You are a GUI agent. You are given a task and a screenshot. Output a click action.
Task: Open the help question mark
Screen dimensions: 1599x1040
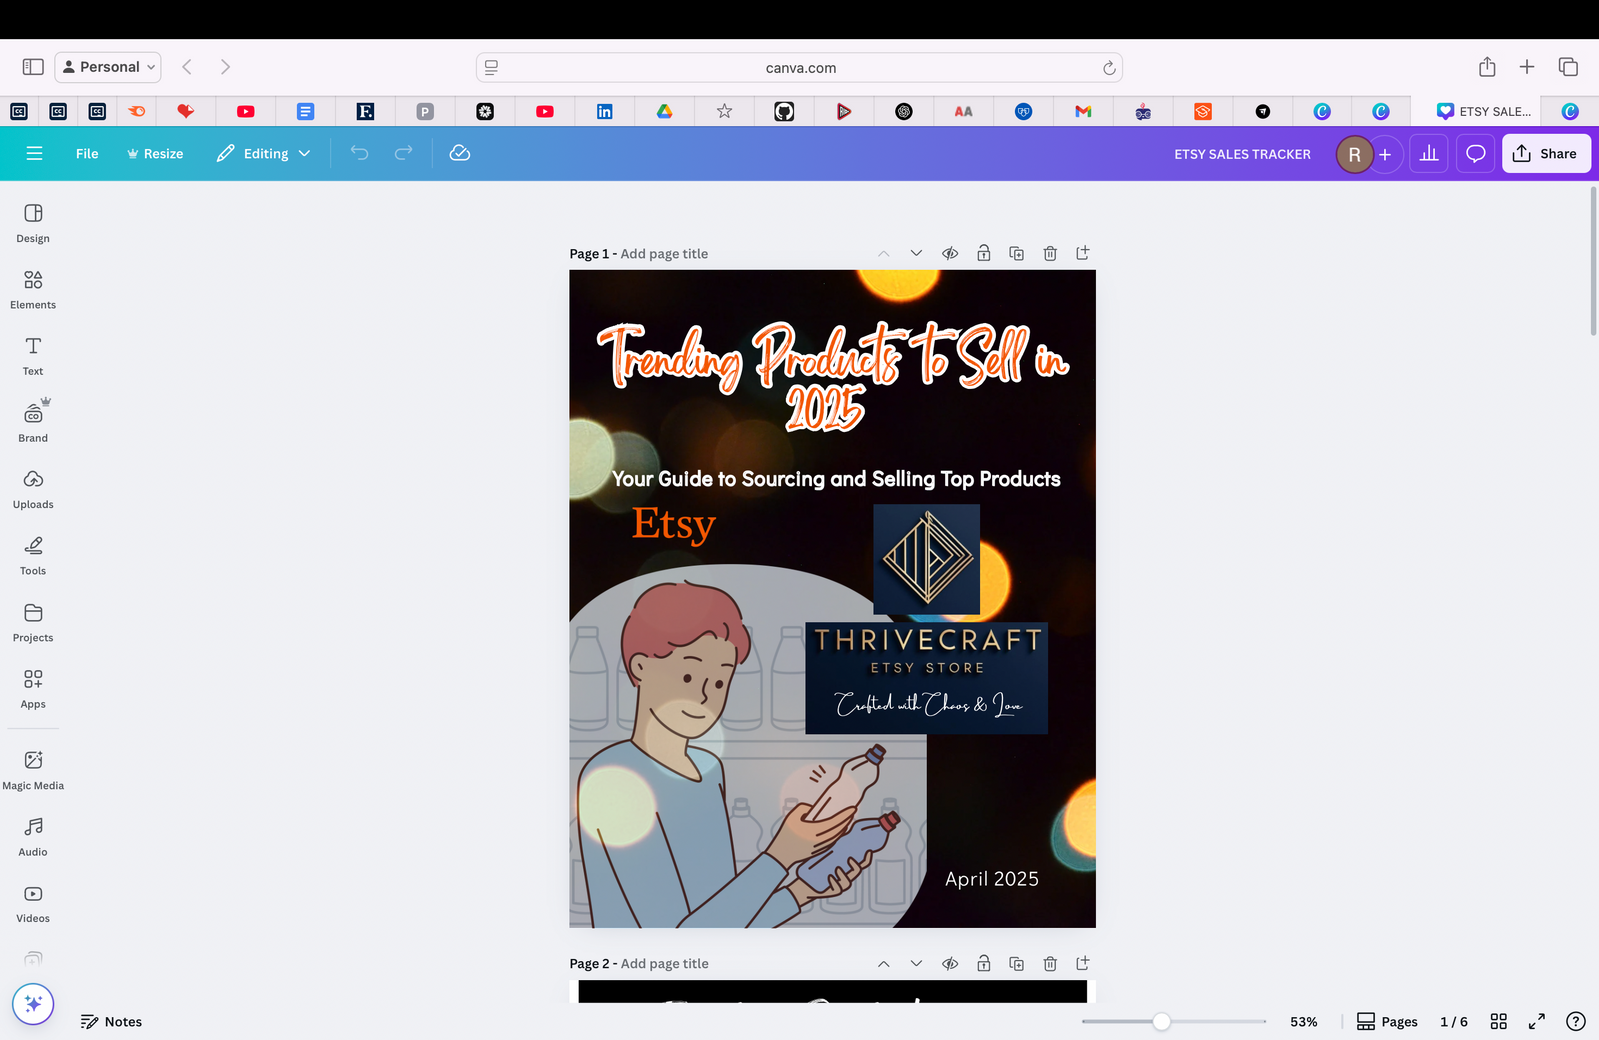point(1575,1021)
